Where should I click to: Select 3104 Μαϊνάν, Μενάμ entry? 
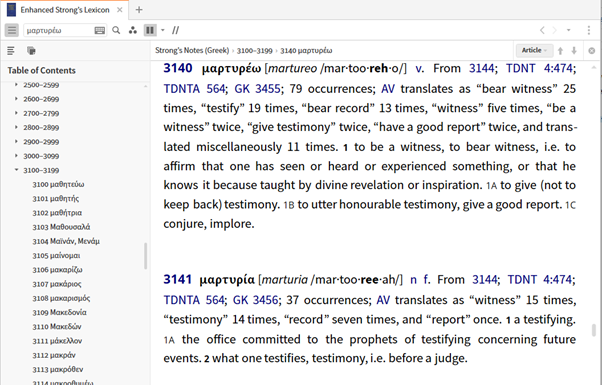66,241
